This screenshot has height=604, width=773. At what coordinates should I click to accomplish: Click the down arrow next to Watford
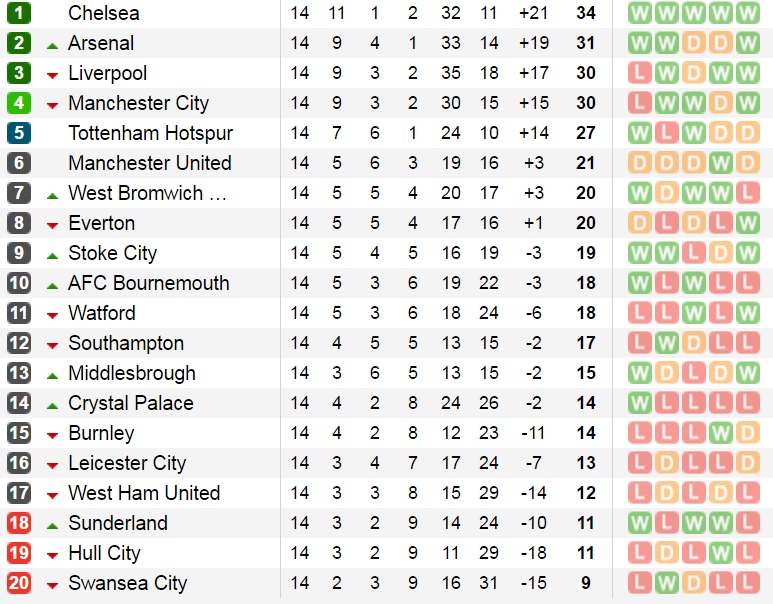pos(53,315)
